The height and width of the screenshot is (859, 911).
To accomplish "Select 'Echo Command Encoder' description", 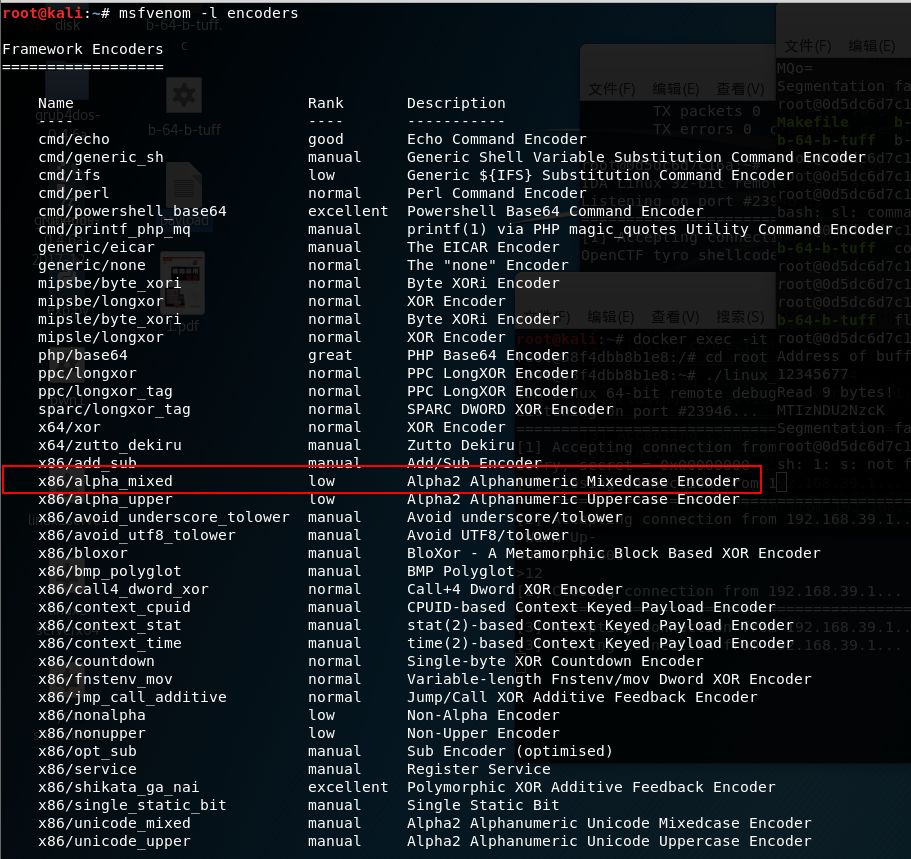I will pos(497,139).
